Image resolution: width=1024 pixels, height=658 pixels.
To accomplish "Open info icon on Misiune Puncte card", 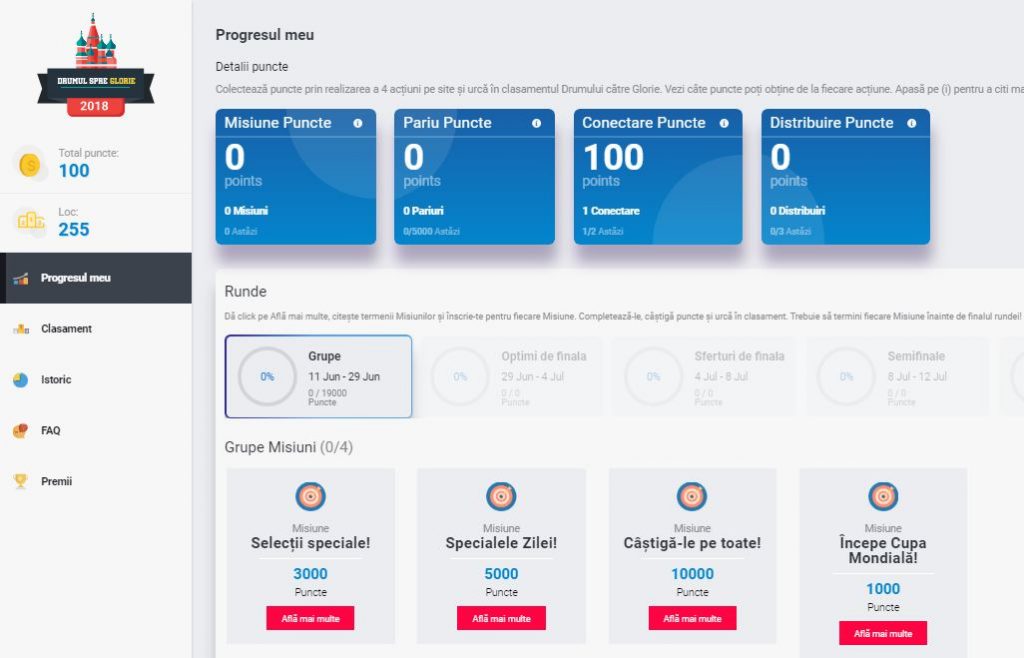I will point(358,123).
